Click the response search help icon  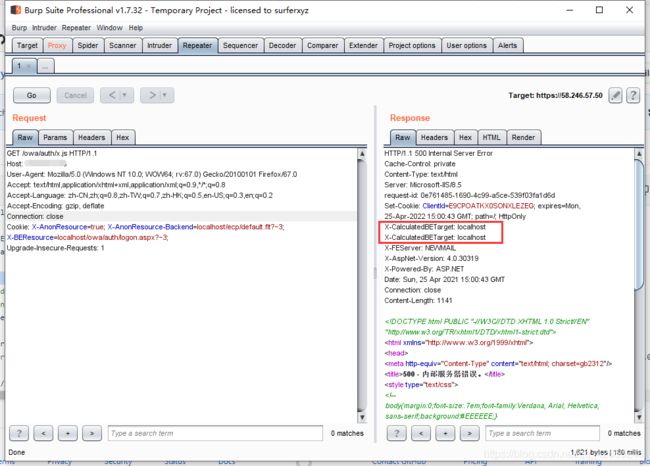point(396,433)
